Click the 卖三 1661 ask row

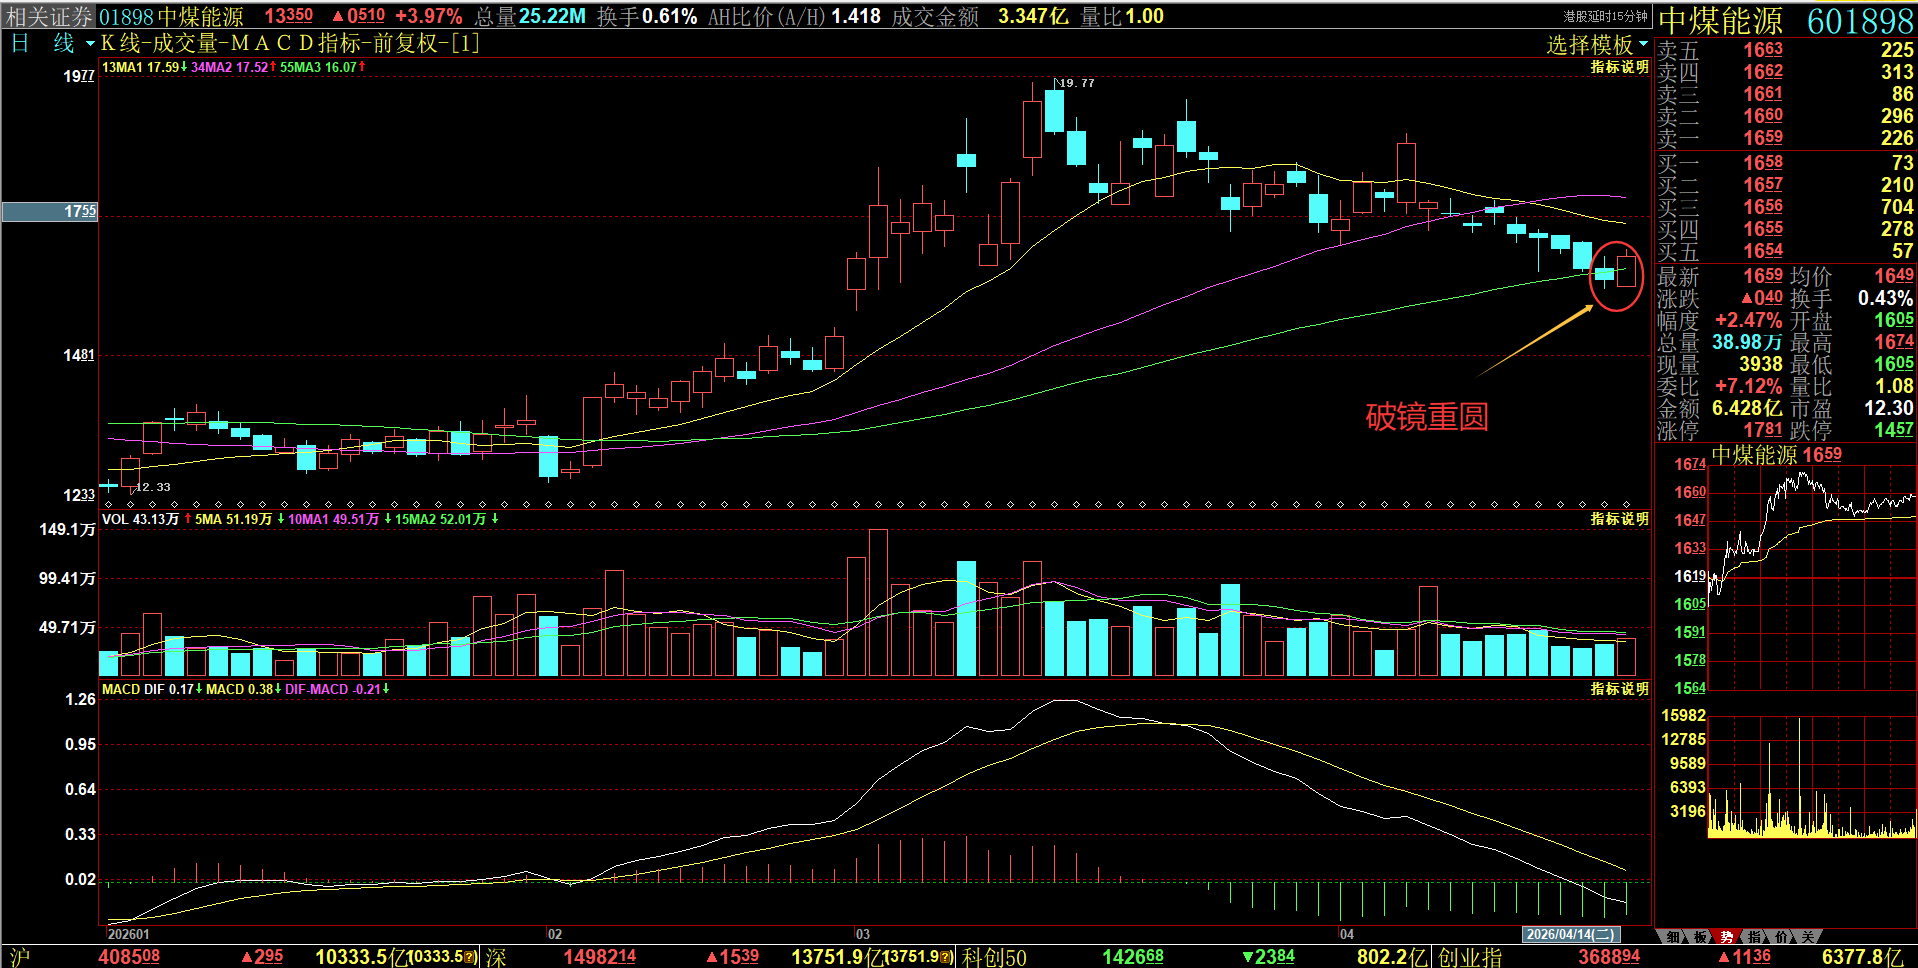coord(1785,94)
